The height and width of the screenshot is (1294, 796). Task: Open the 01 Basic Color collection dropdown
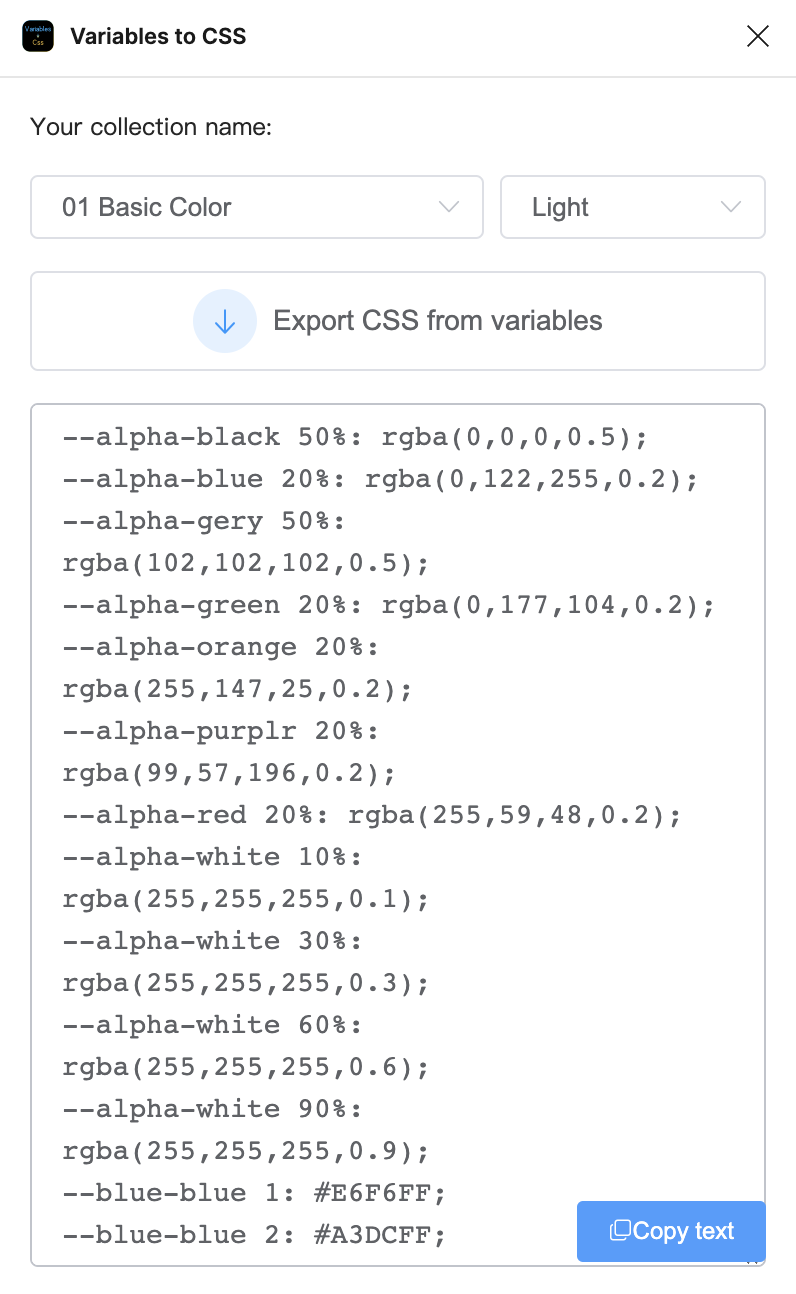(x=256, y=207)
